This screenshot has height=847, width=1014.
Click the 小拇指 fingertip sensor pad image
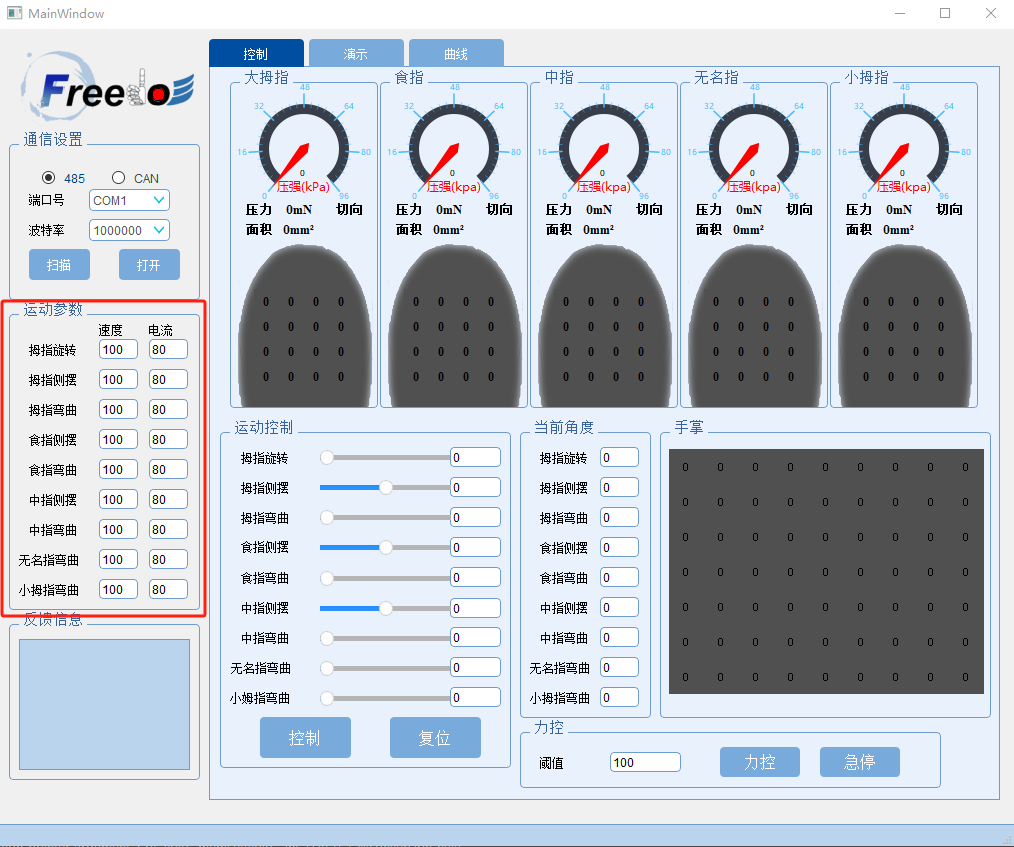click(x=904, y=326)
